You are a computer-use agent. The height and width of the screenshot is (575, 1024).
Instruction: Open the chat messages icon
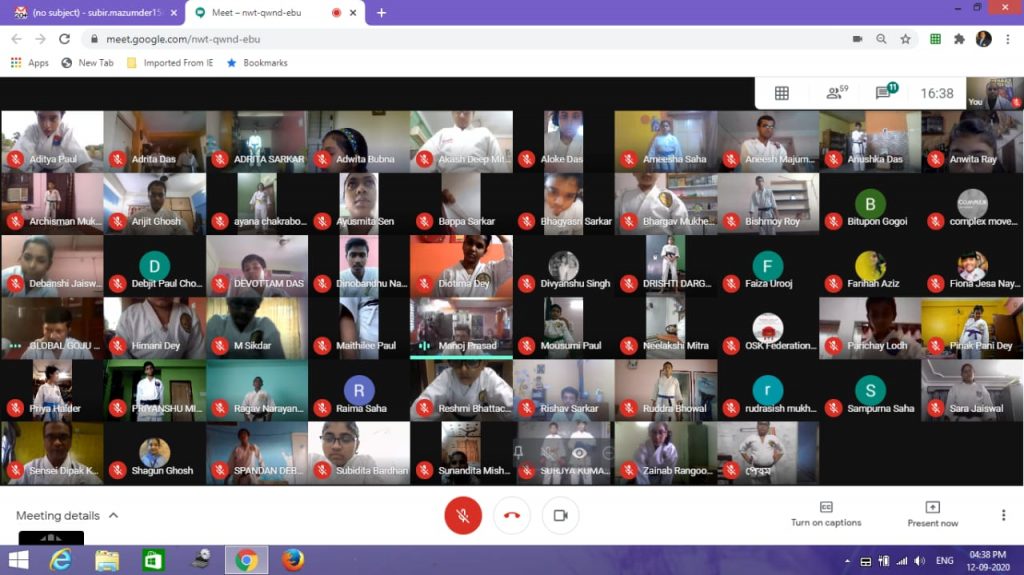(x=885, y=93)
